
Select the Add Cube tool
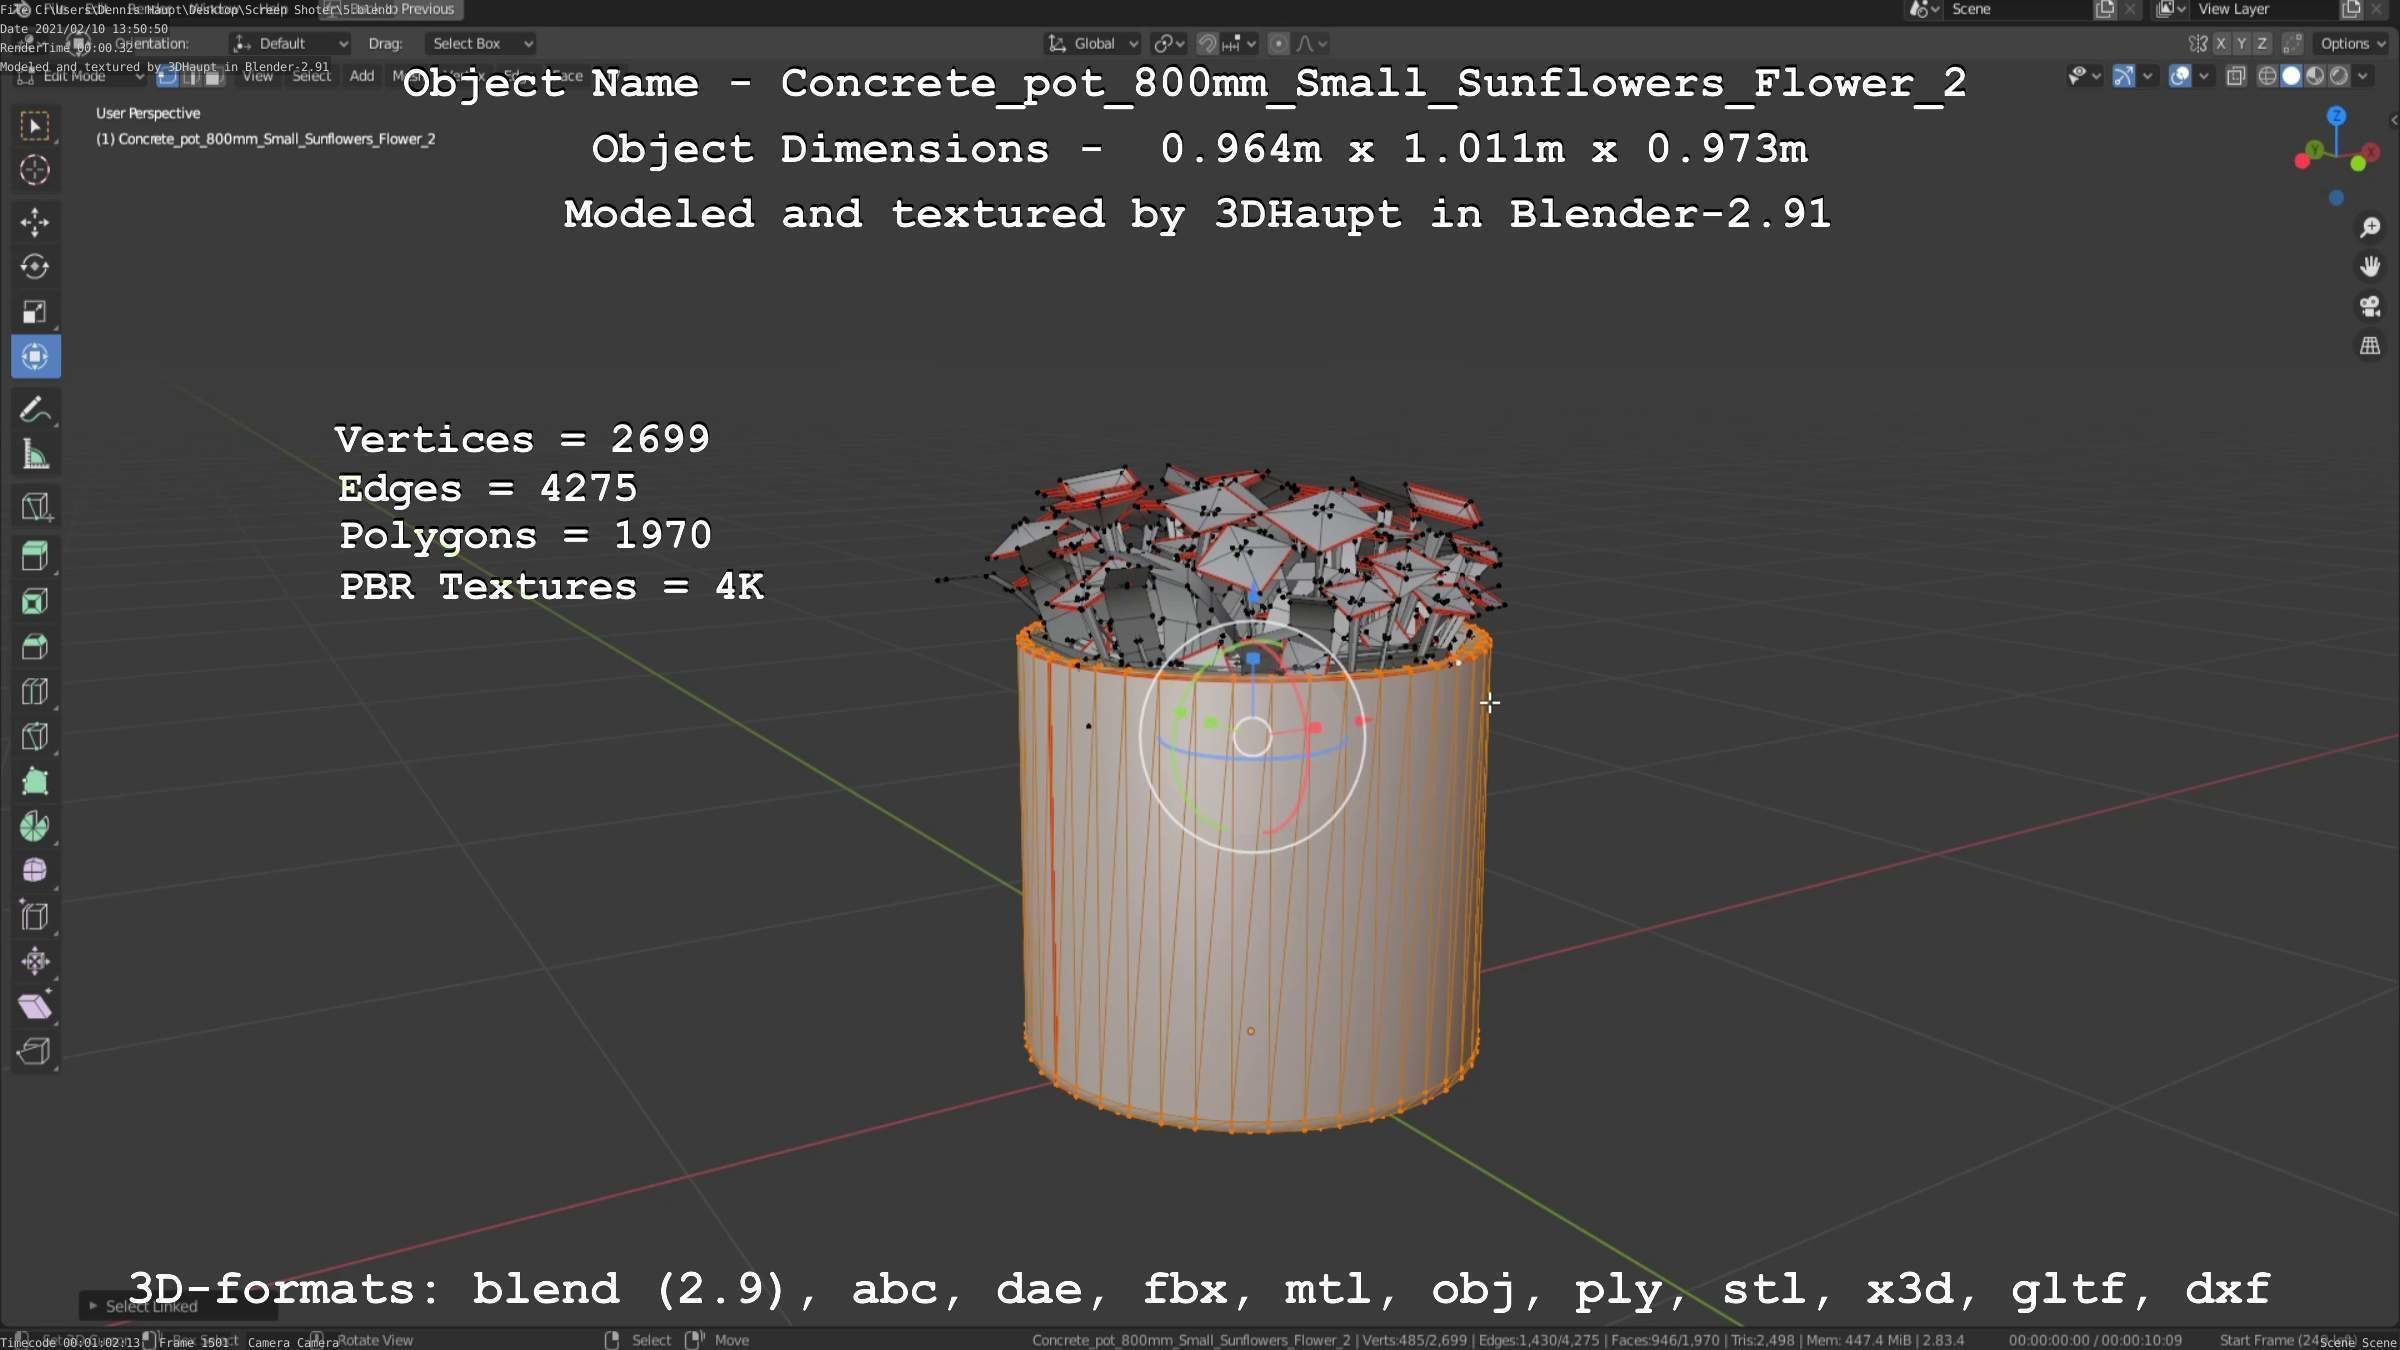pos(35,507)
